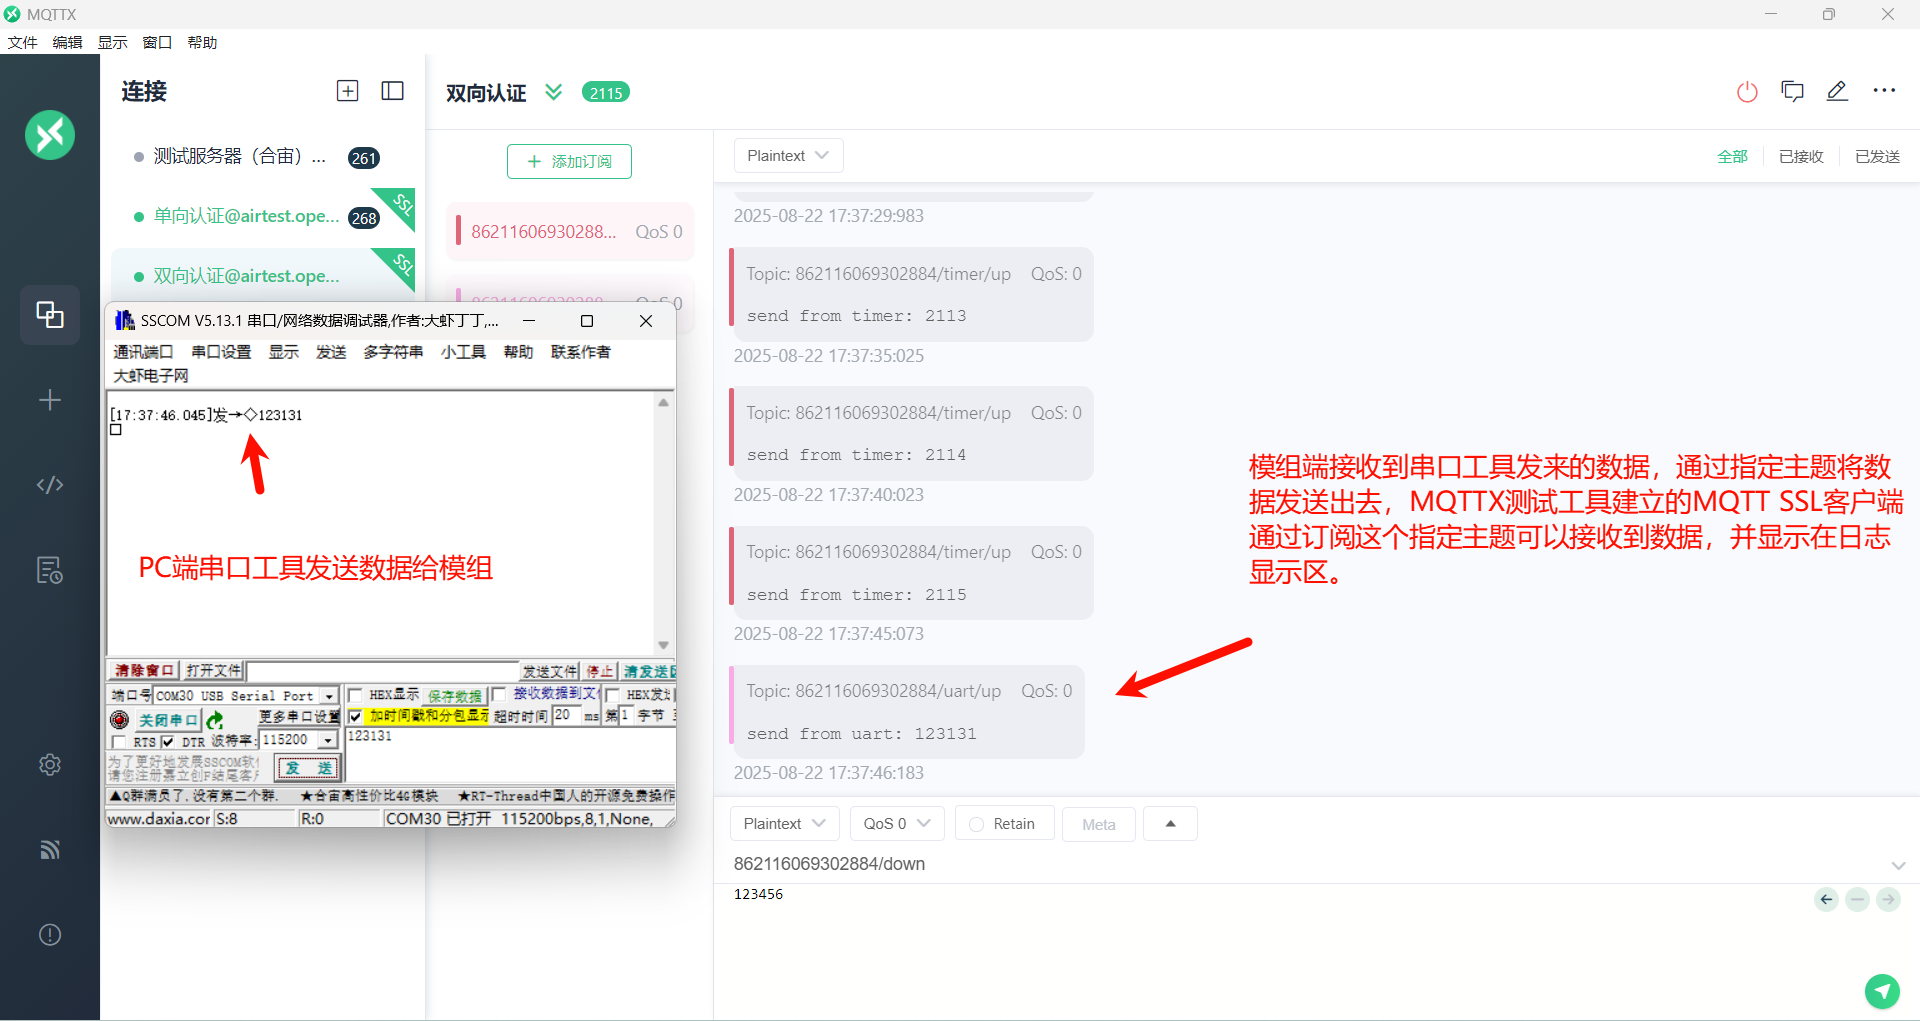Open the 115200 baud rate dropdown
1920x1021 pixels.
pos(328,740)
